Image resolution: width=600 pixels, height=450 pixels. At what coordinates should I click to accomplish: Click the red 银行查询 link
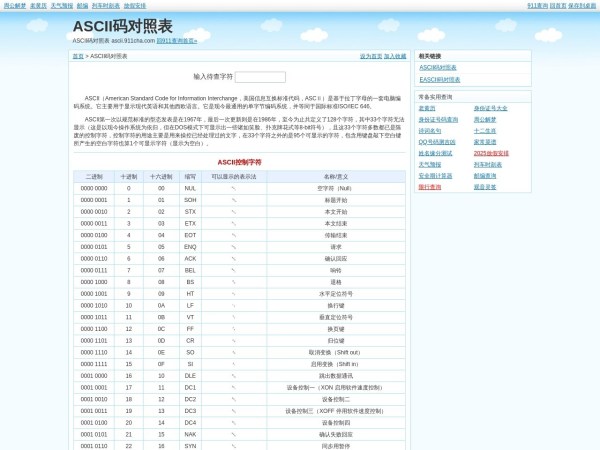pyautogui.click(x=429, y=186)
